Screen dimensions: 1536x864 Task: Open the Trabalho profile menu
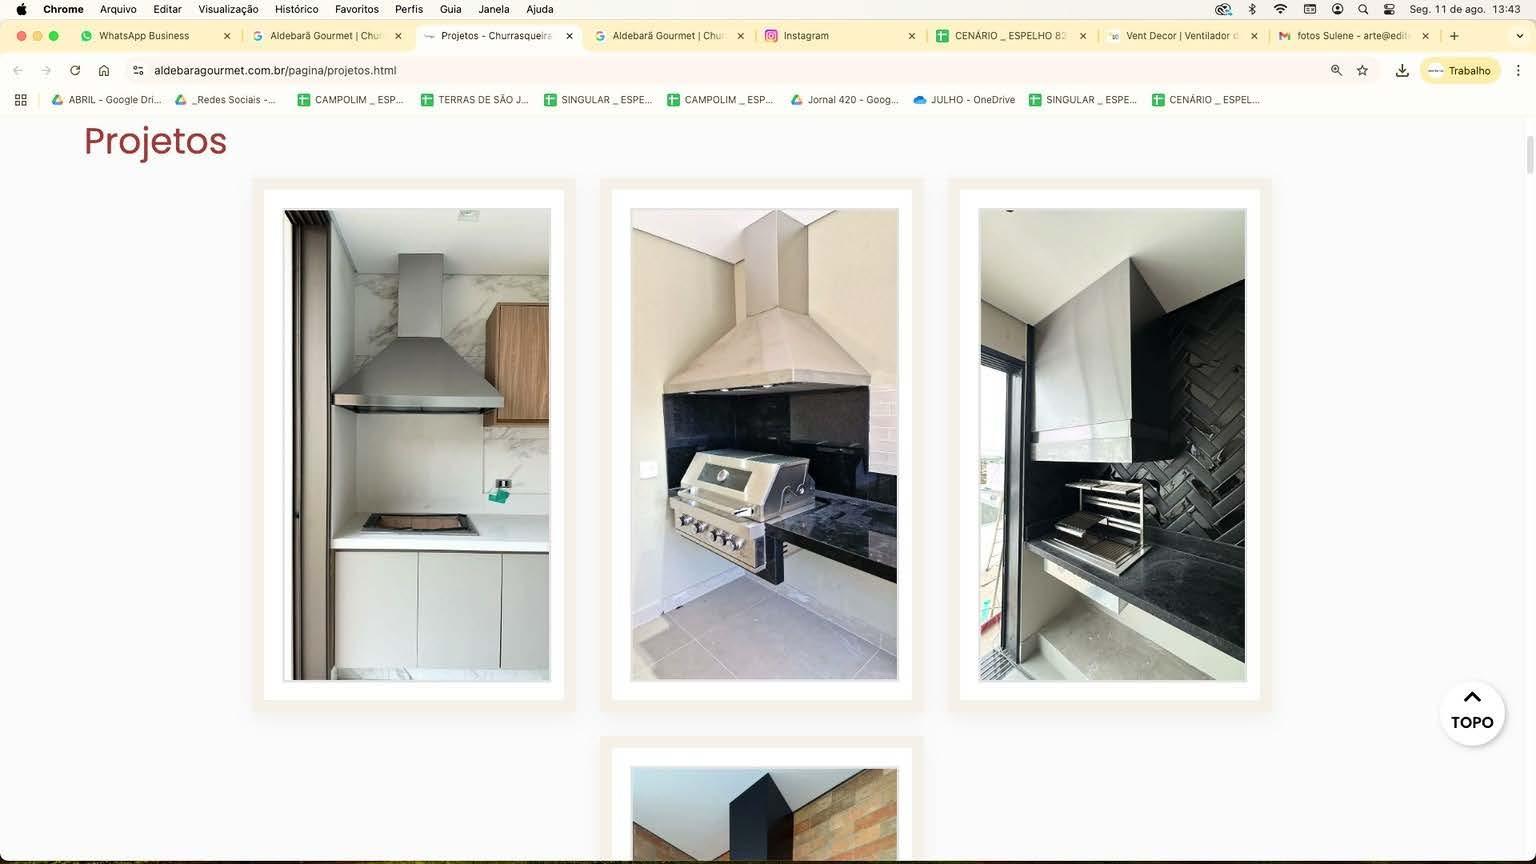1460,70
